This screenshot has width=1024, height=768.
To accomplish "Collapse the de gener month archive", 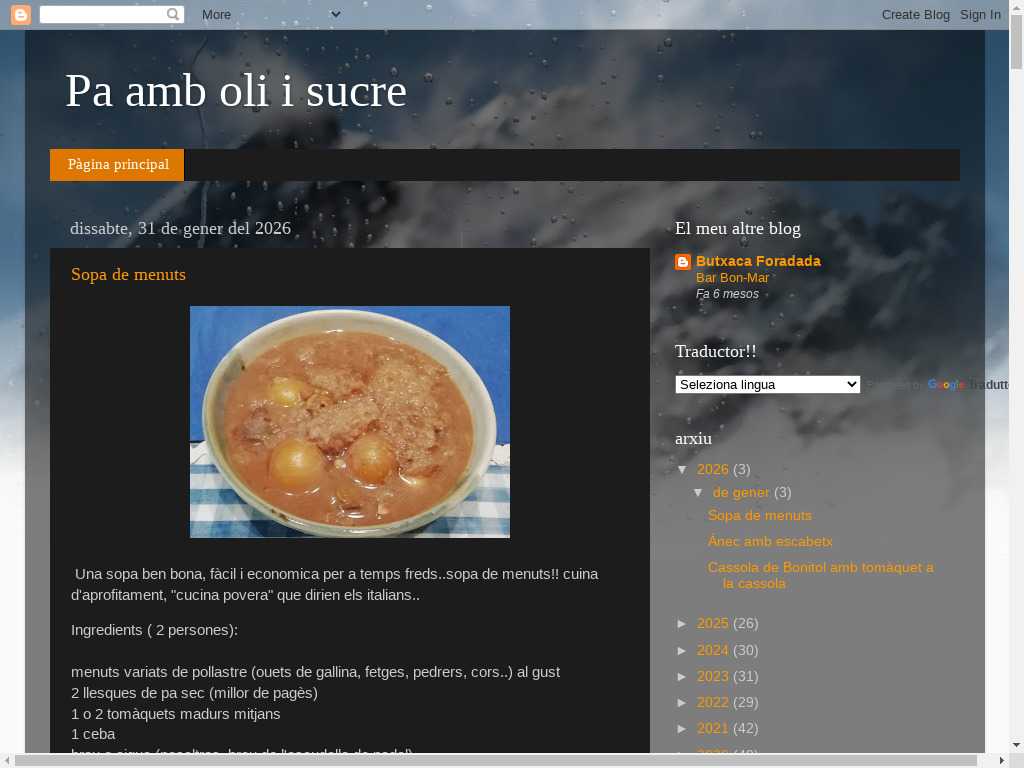I will point(698,492).
